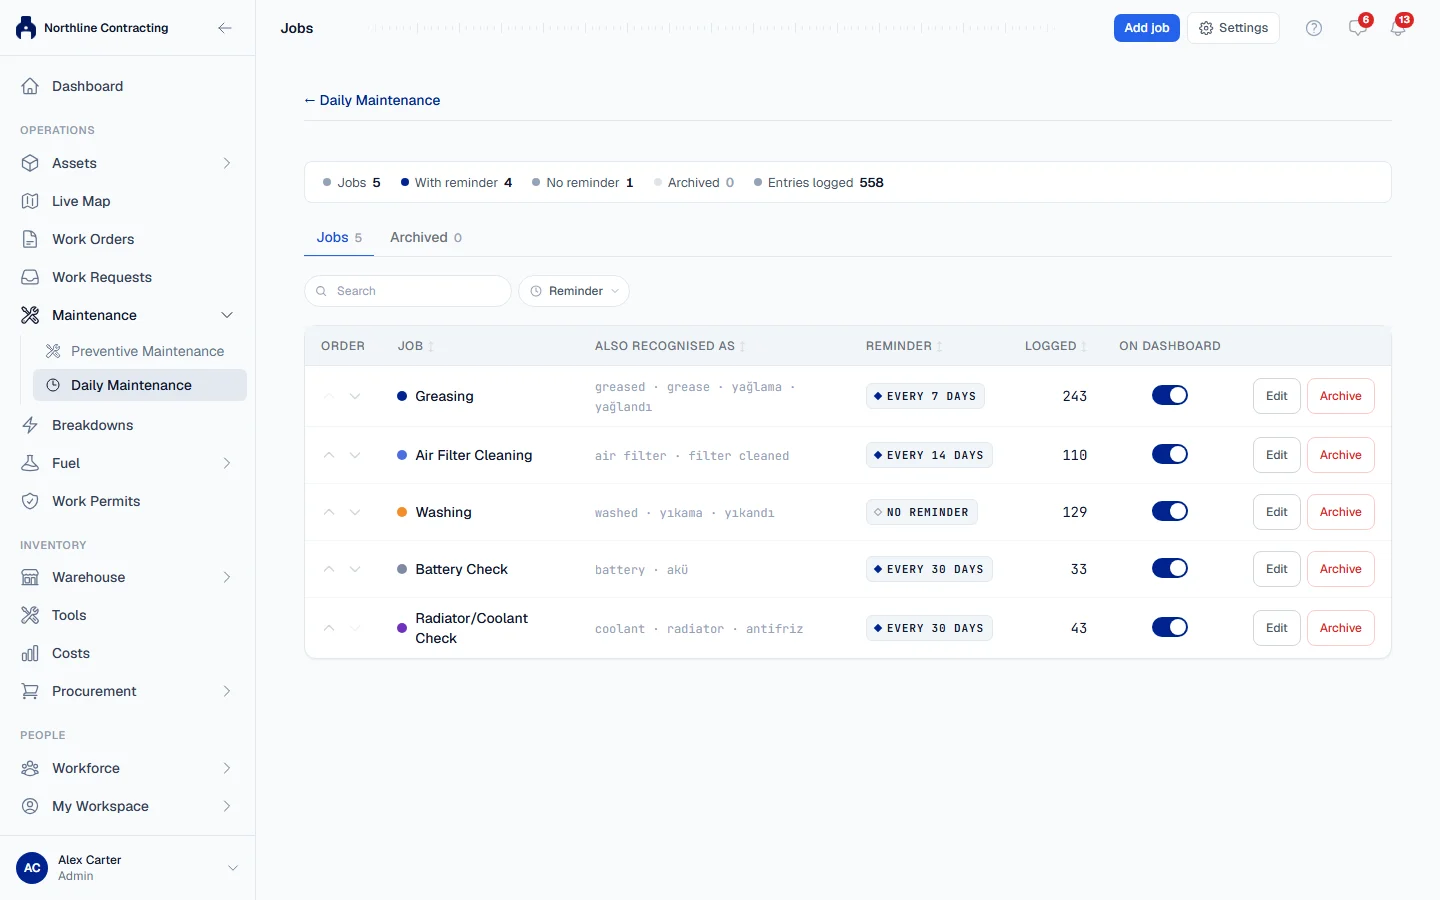
Task: Toggle dashboard switch for Washing
Action: click(x=1170, y=512)
